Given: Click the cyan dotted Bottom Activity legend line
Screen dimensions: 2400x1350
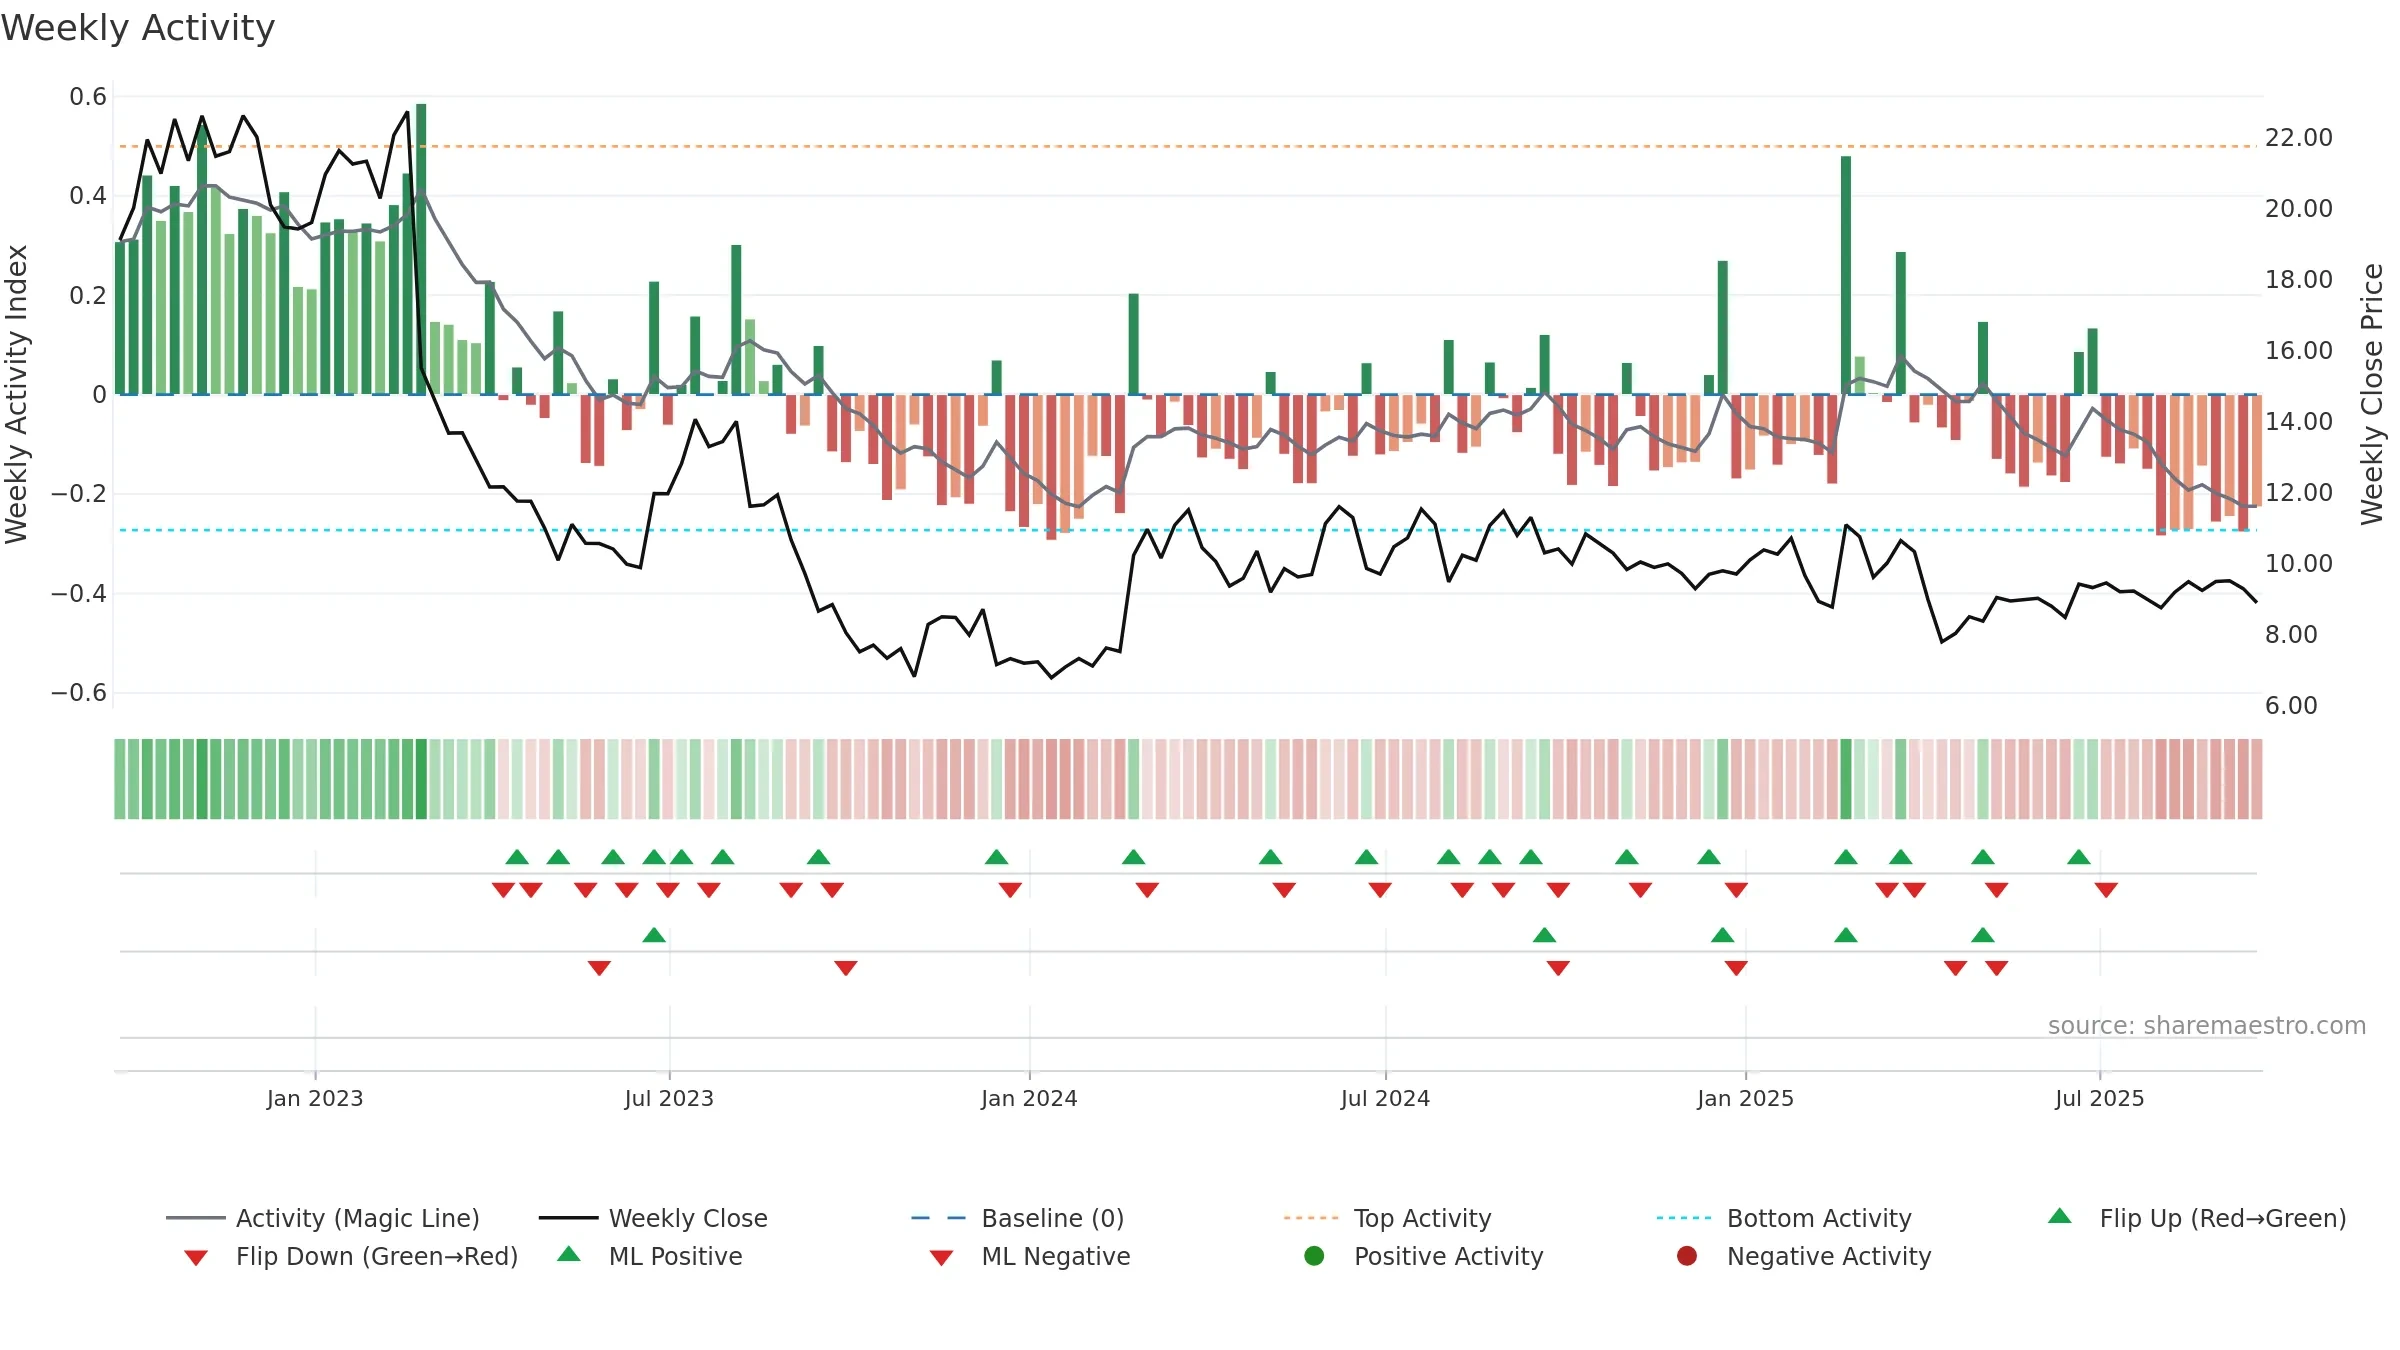Looking at the screenshot, I should tap(1684, 1218).
